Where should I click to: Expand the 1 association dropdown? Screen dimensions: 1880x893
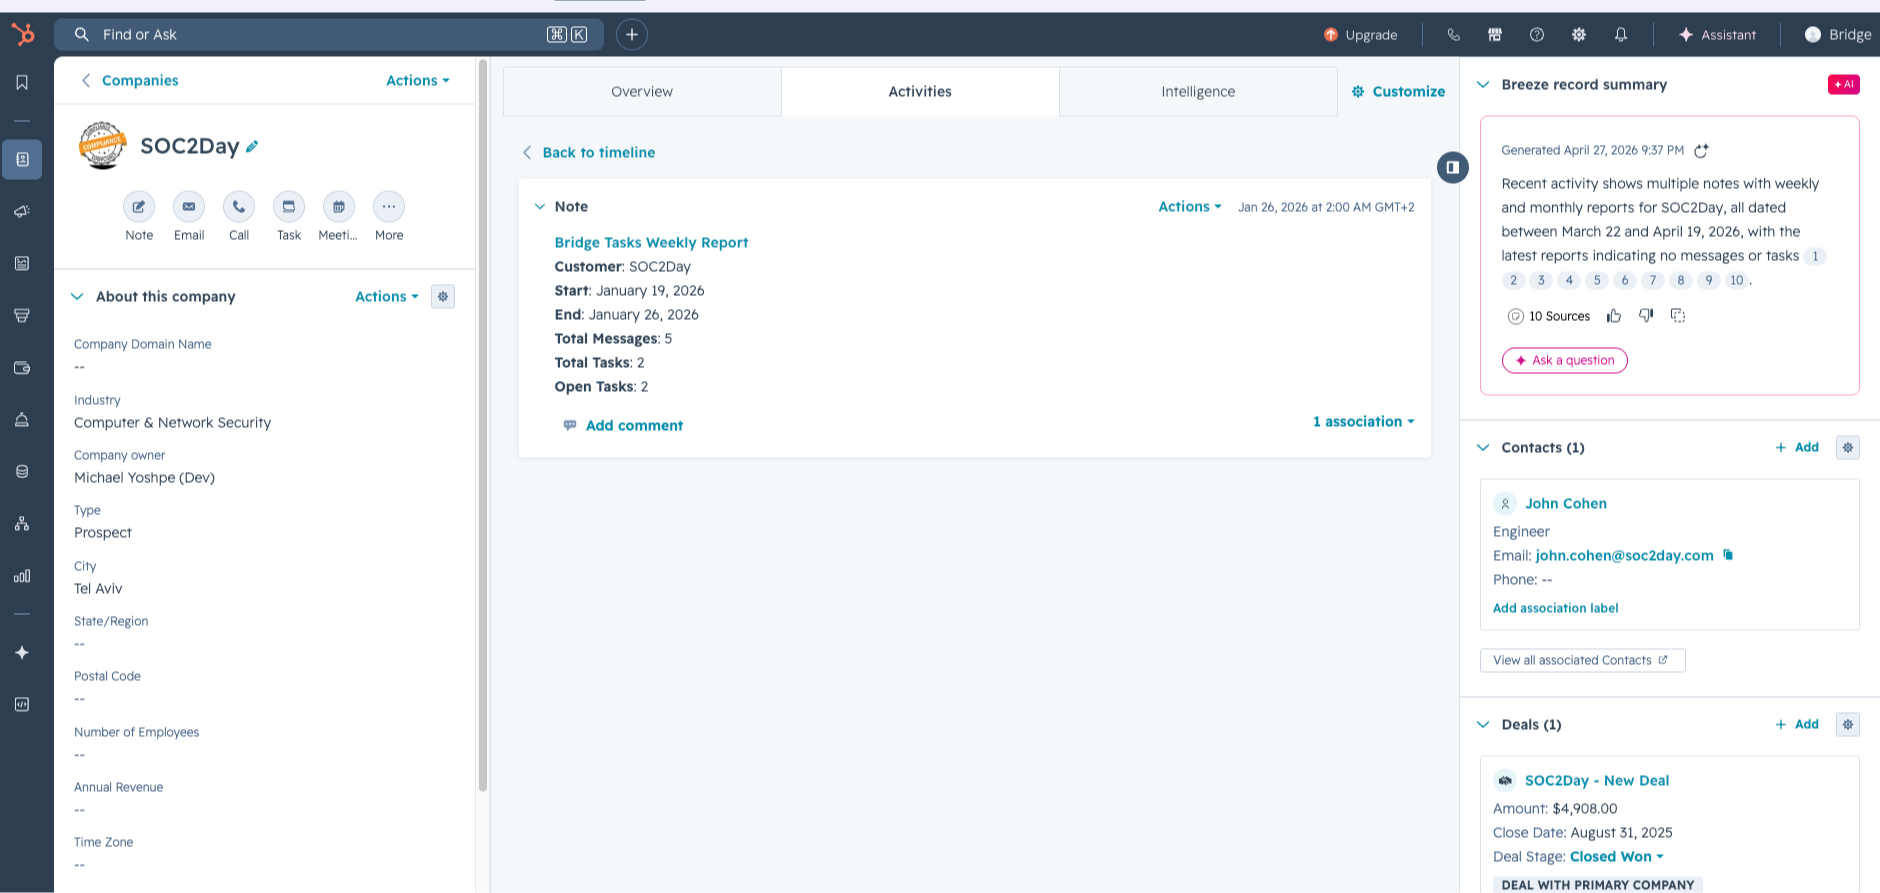(1364, 421)
